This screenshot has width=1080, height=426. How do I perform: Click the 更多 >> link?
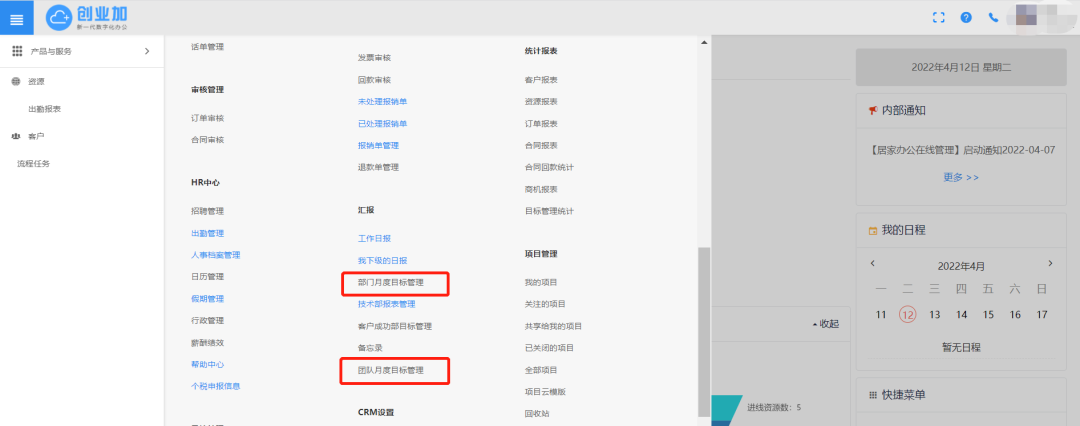pos(961,177)
